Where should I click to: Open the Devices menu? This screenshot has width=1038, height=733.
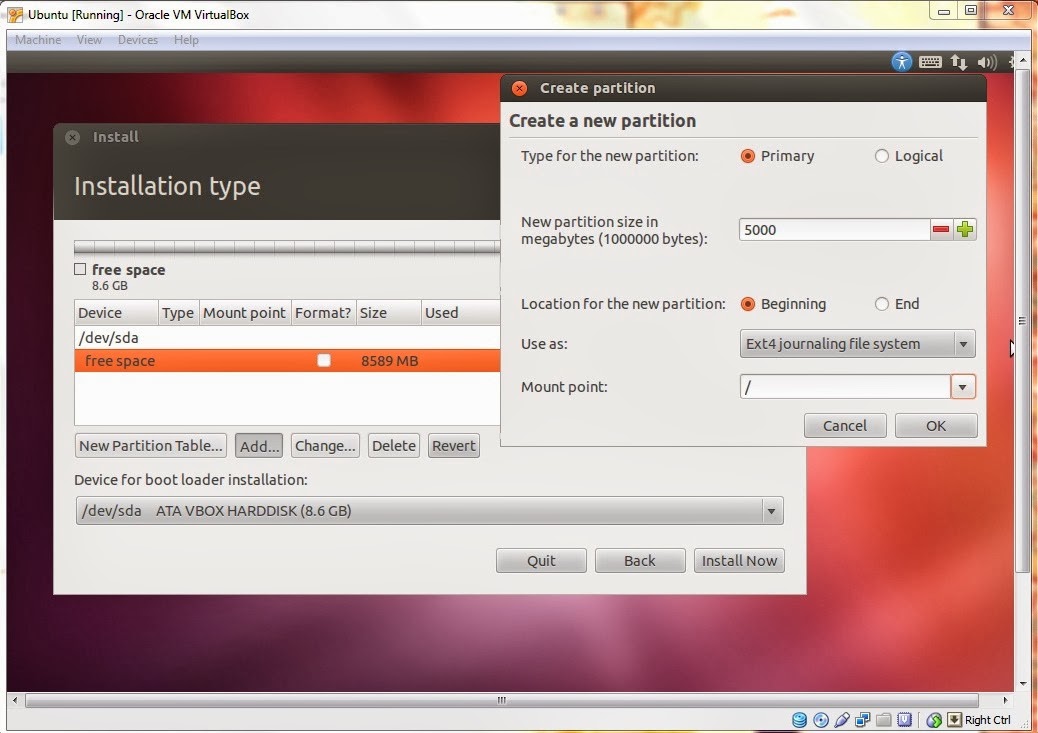(138, 40)
